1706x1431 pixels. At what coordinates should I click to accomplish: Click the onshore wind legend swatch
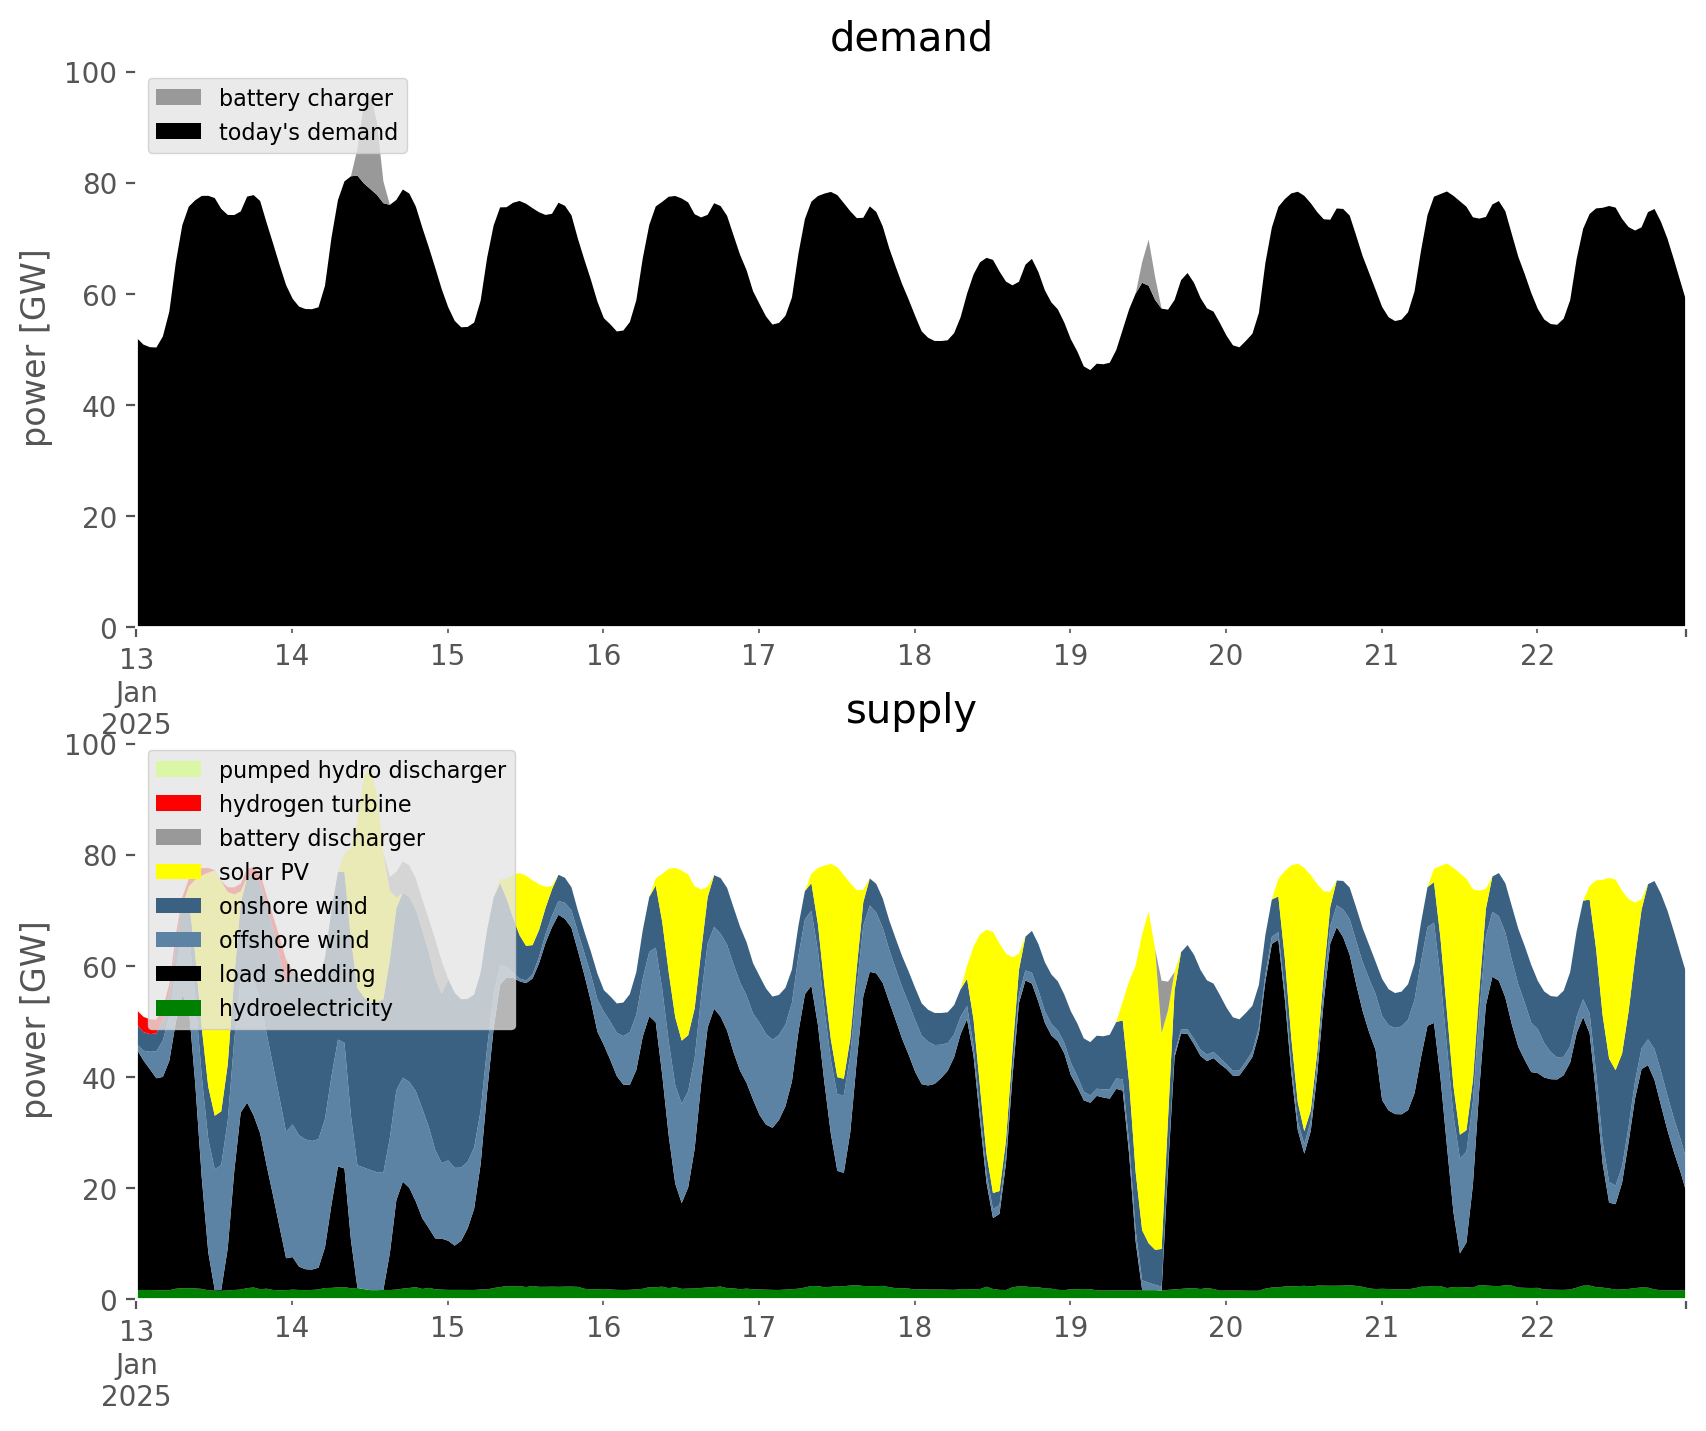tap(179, 906)
